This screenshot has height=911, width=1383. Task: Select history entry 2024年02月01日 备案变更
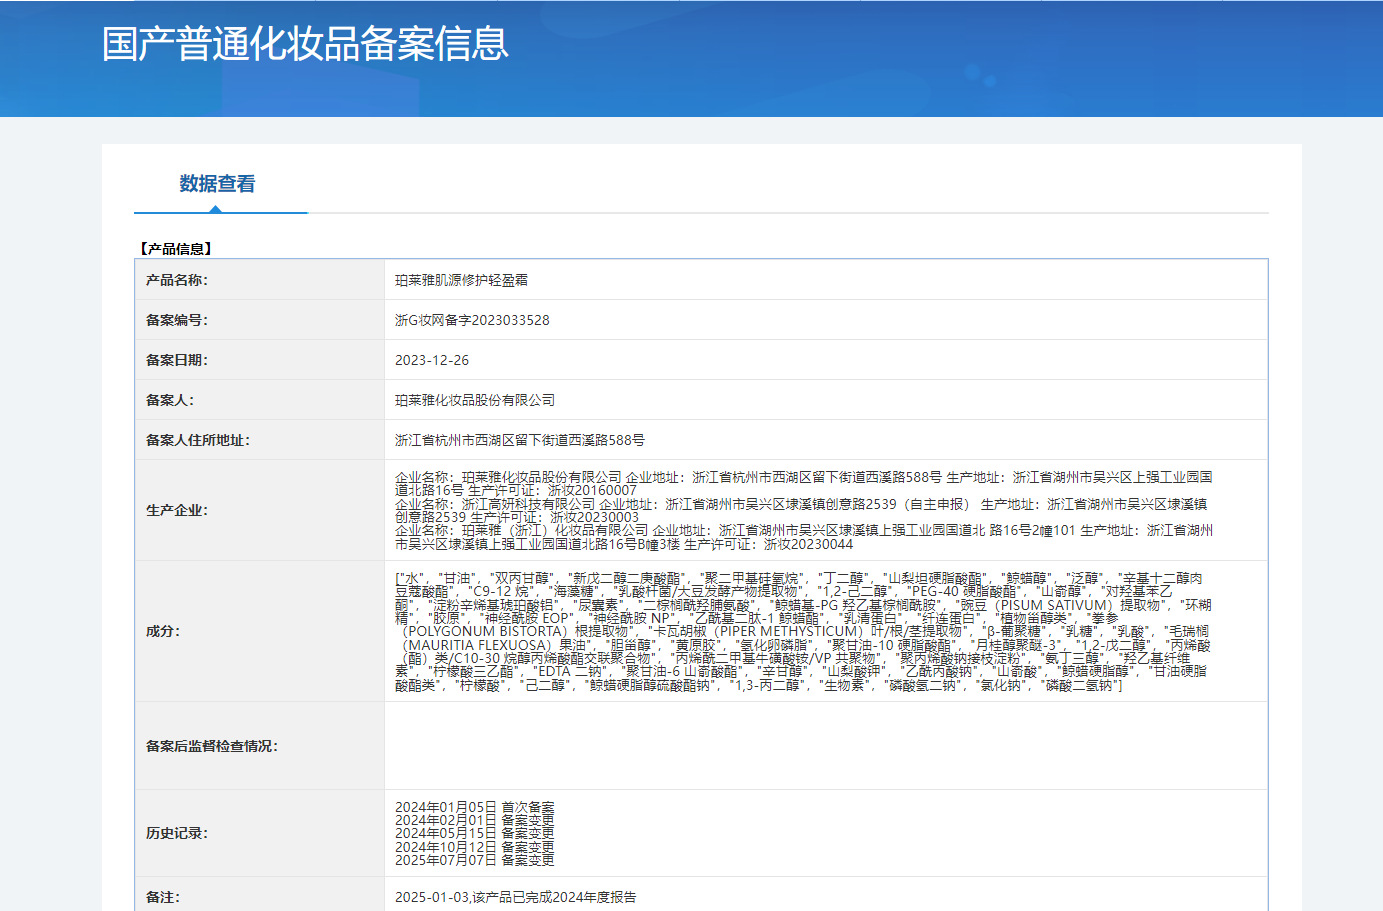click(474, 820)
